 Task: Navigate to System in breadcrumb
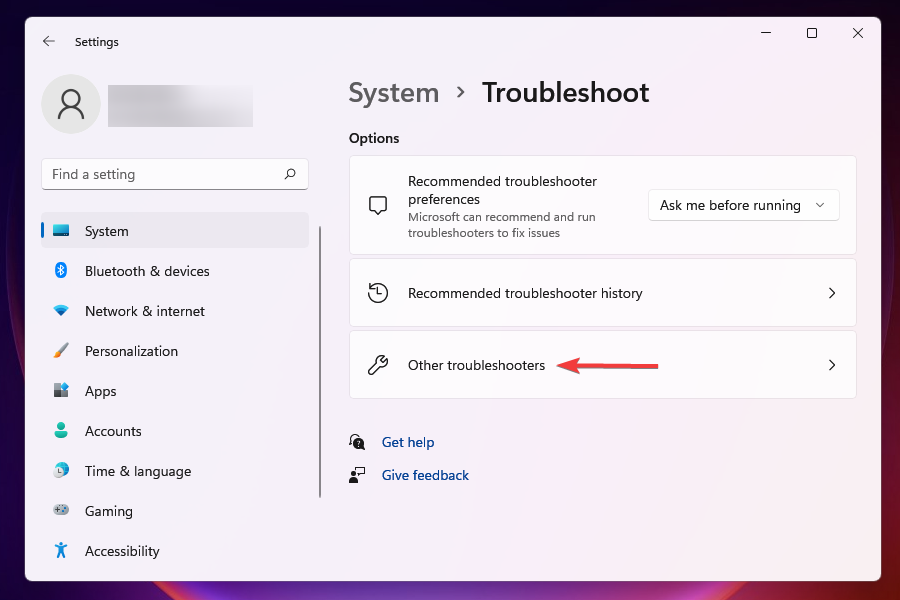pyautogui.click(x=393, y=93)
